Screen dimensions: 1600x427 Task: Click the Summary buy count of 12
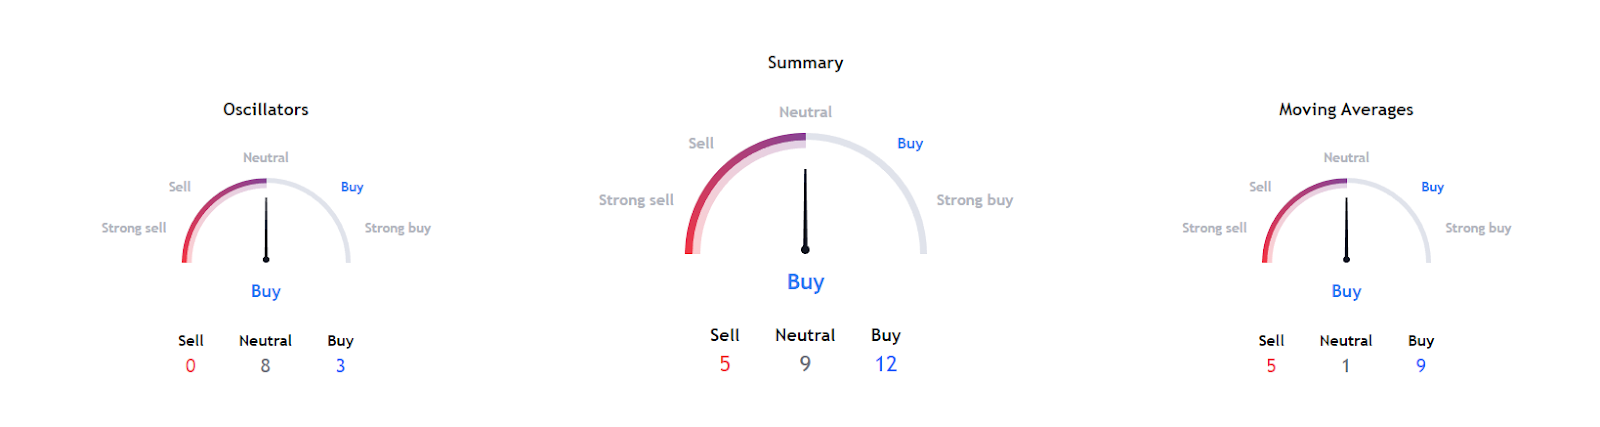886,364
